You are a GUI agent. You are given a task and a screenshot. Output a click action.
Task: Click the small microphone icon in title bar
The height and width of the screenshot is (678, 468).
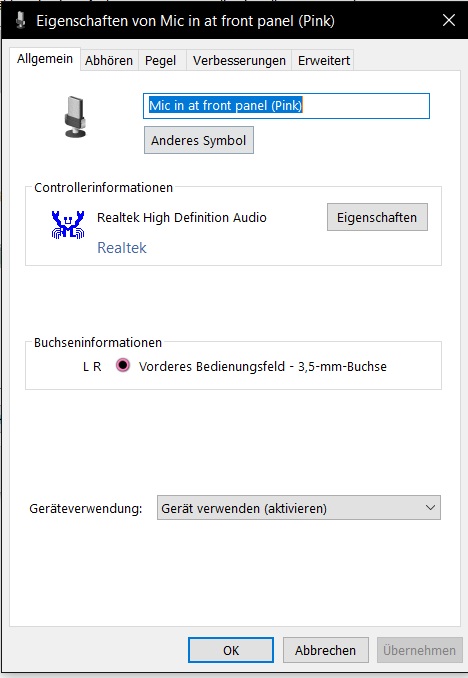[x=20, y=20]
